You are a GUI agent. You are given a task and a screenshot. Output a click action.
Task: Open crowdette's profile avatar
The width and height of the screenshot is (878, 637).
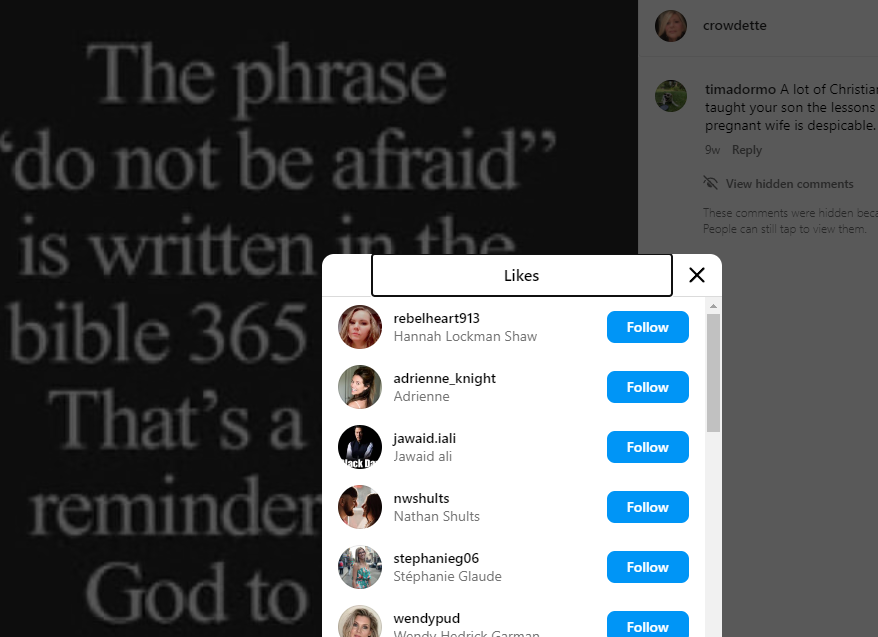(x=671, y=26)
